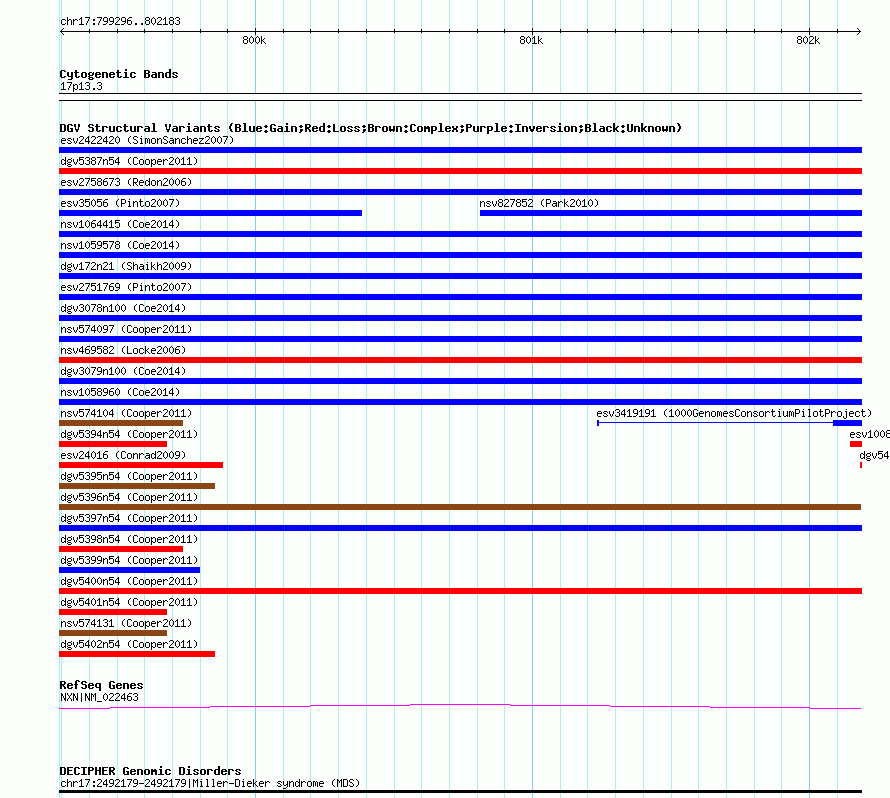Click the 800k ruler tick label
The height and width of the screenshot is (798, 890).
254,40
